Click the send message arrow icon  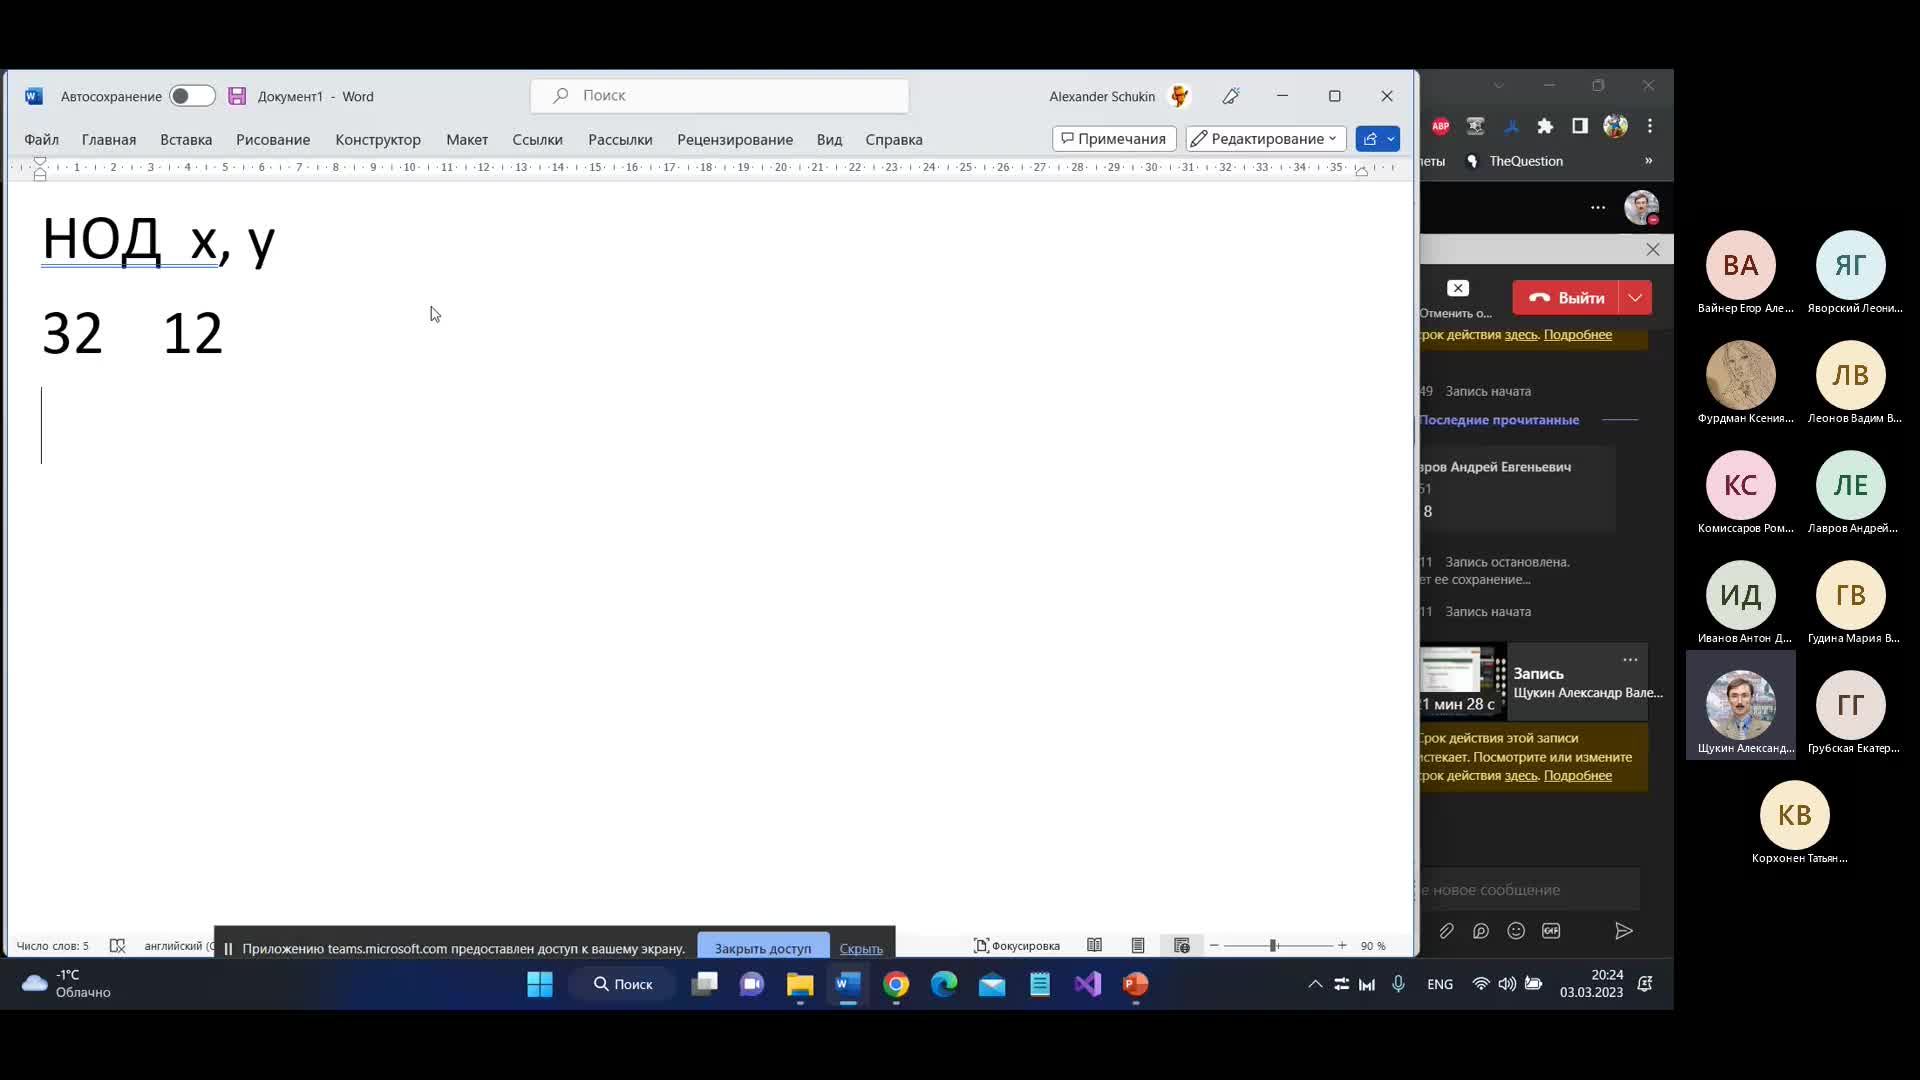[1624, 931]
